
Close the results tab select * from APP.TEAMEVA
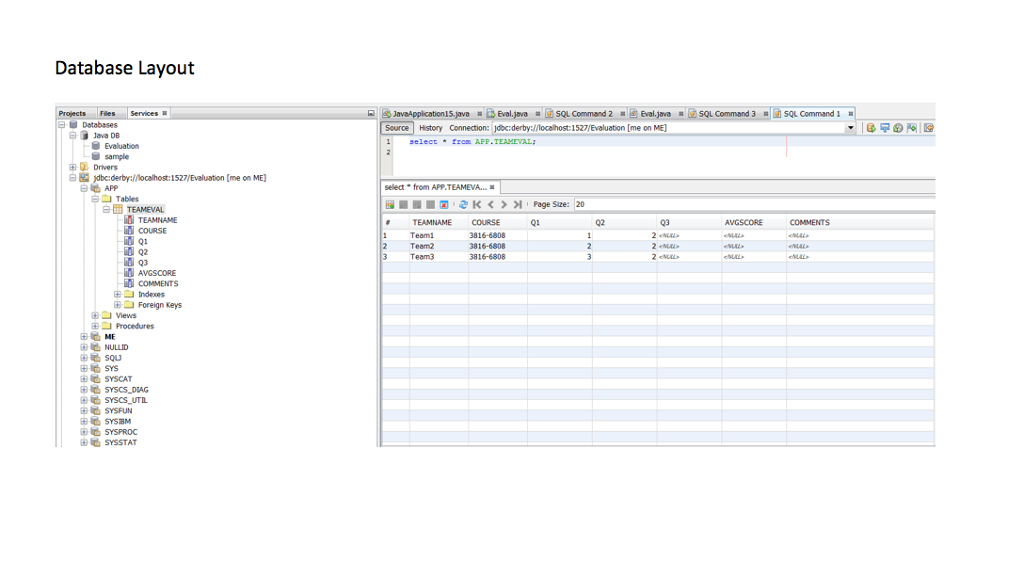click(x=492, y=187)
